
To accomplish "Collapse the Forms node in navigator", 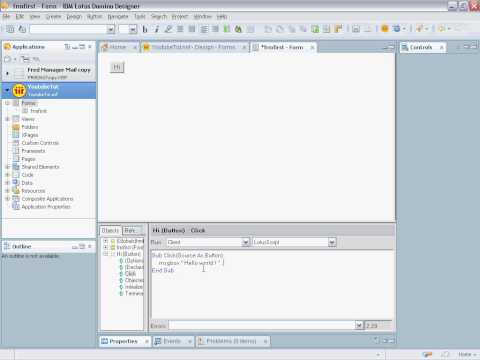I will tap(7, 103).
